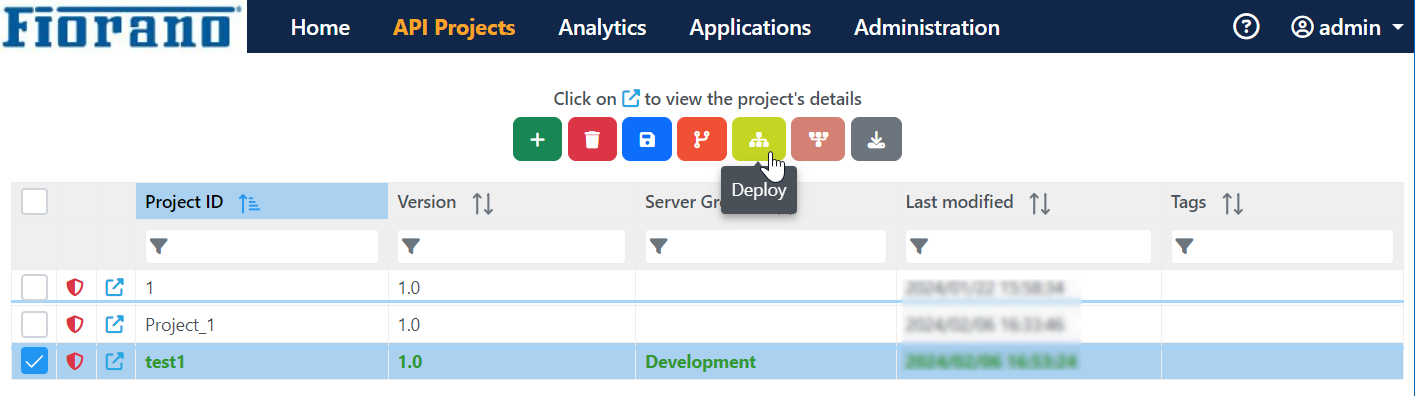Screen dimensions: 1415x396
Task: Select the Project_1 name cell
Action: (x=262, y=325)
